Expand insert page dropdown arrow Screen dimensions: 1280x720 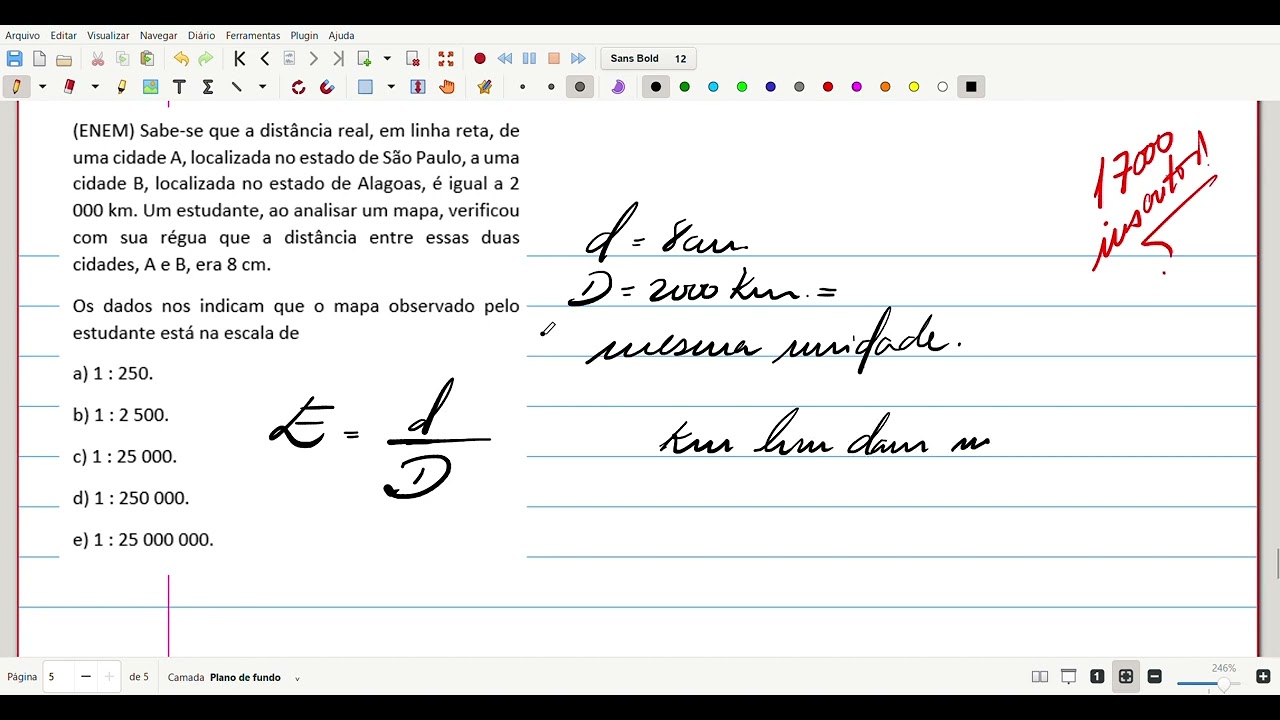click(388, 59)
